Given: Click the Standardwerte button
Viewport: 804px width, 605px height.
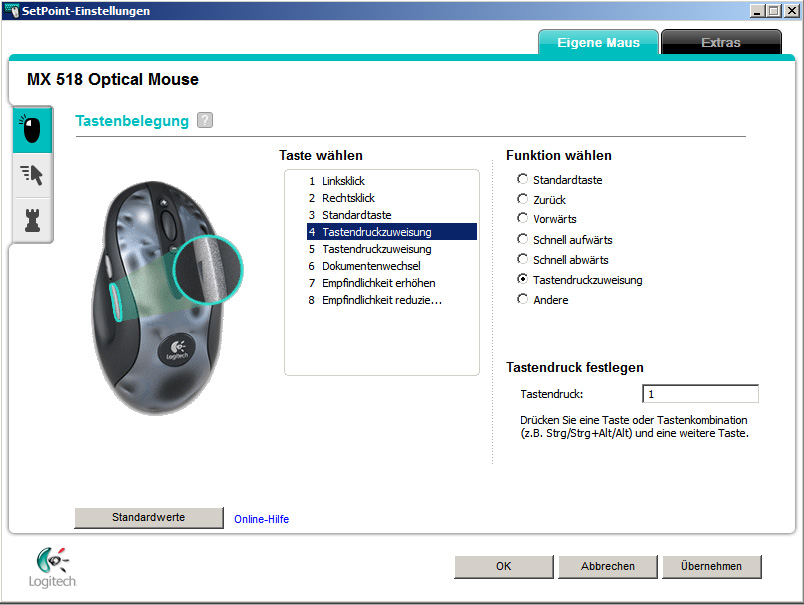Looking at the screenshot, I should [149, 517].
